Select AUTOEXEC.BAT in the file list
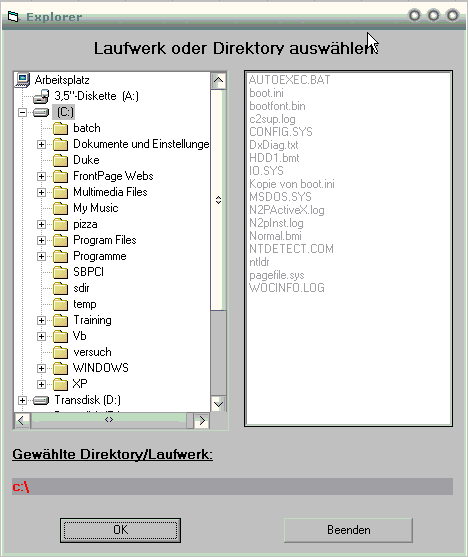 [290, 80]
